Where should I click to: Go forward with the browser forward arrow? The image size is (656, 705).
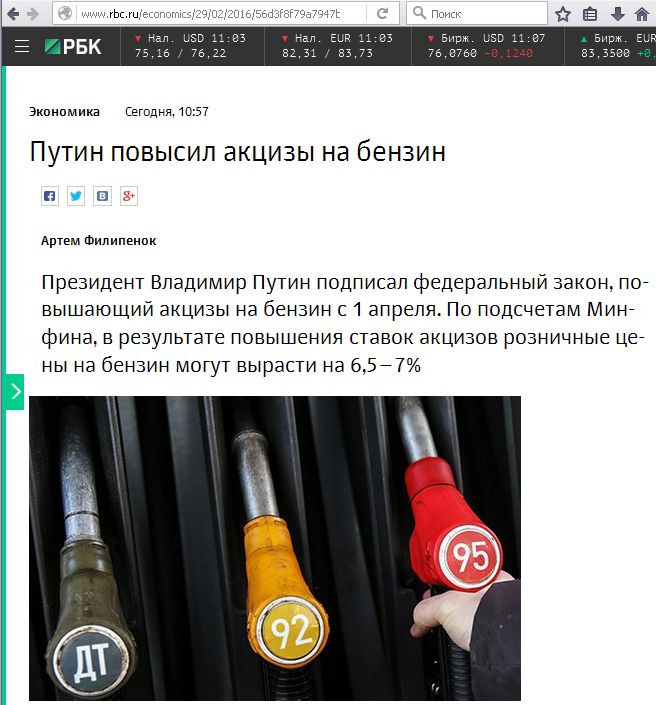[x=33, y=14]
